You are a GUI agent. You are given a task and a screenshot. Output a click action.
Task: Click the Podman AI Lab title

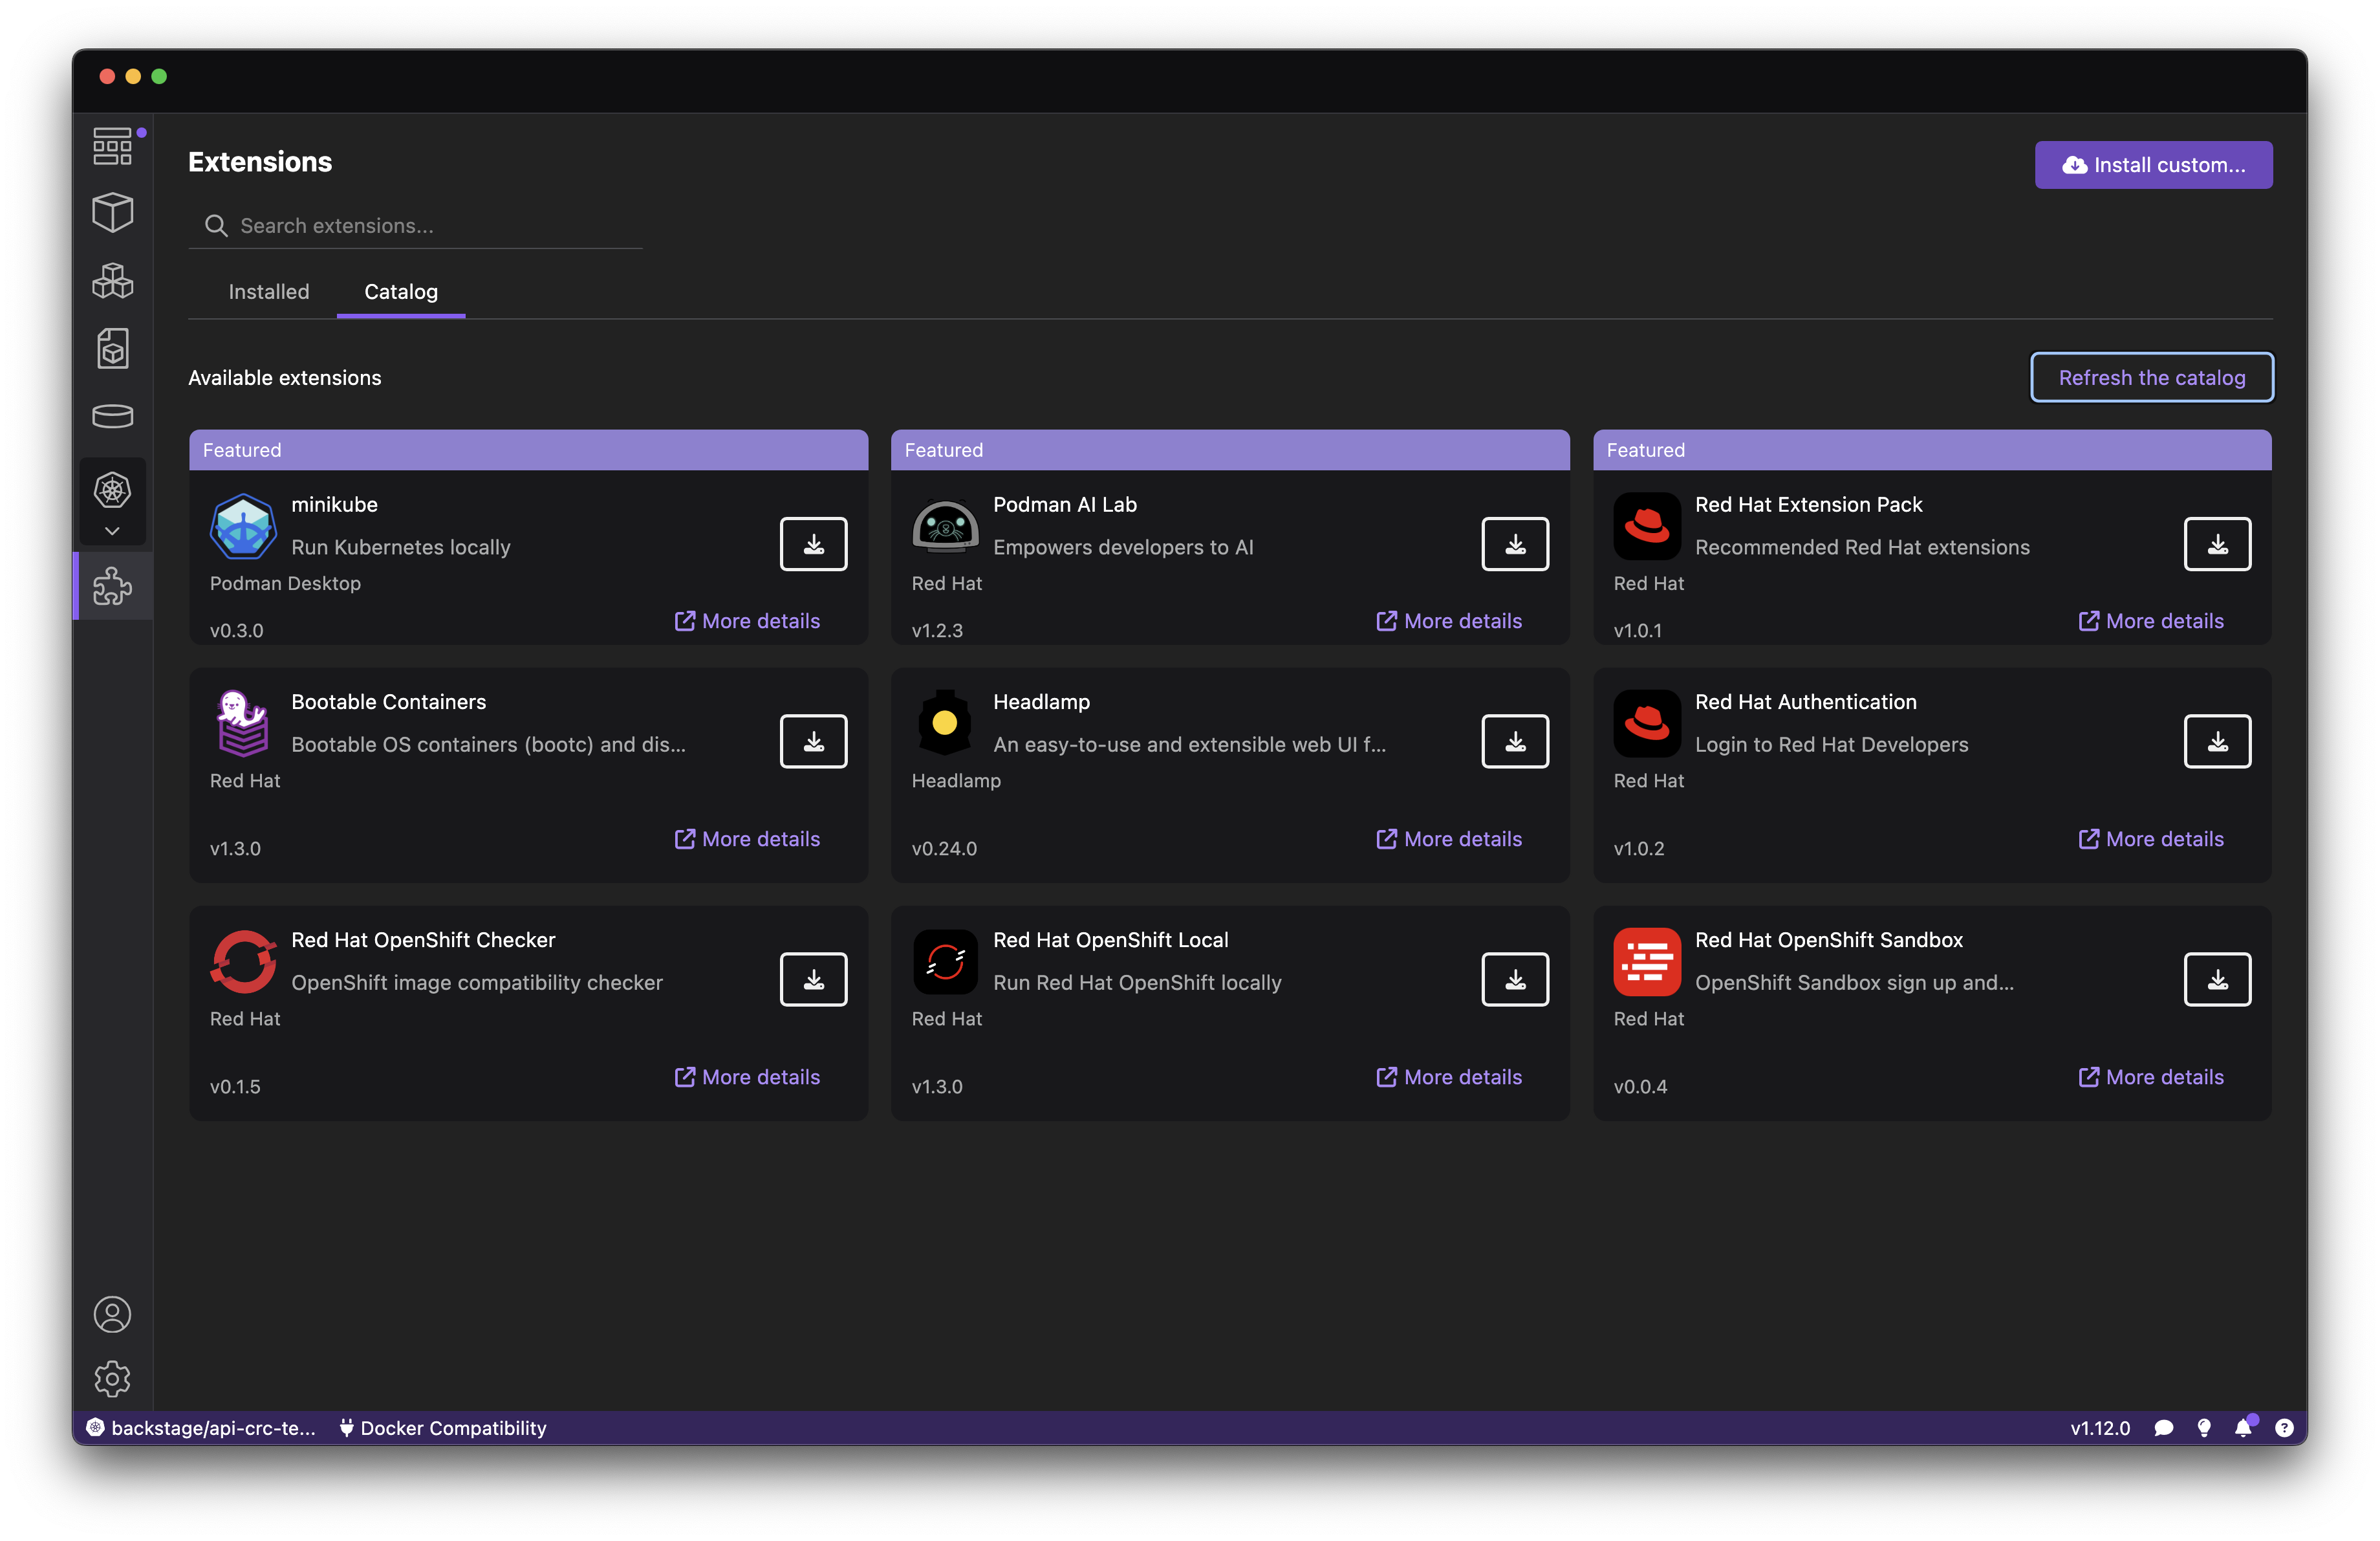[1065, 505]
